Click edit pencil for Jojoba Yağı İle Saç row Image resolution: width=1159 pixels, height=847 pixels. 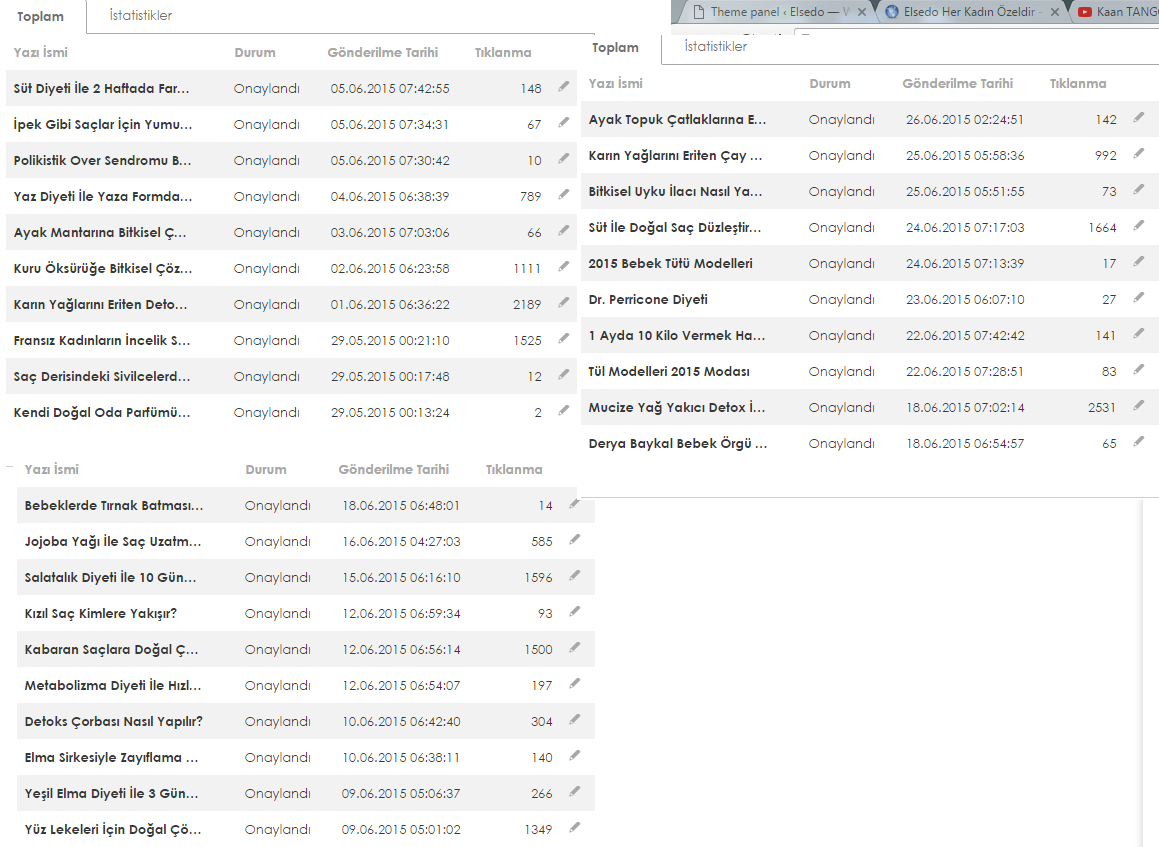tap(575, 540)
